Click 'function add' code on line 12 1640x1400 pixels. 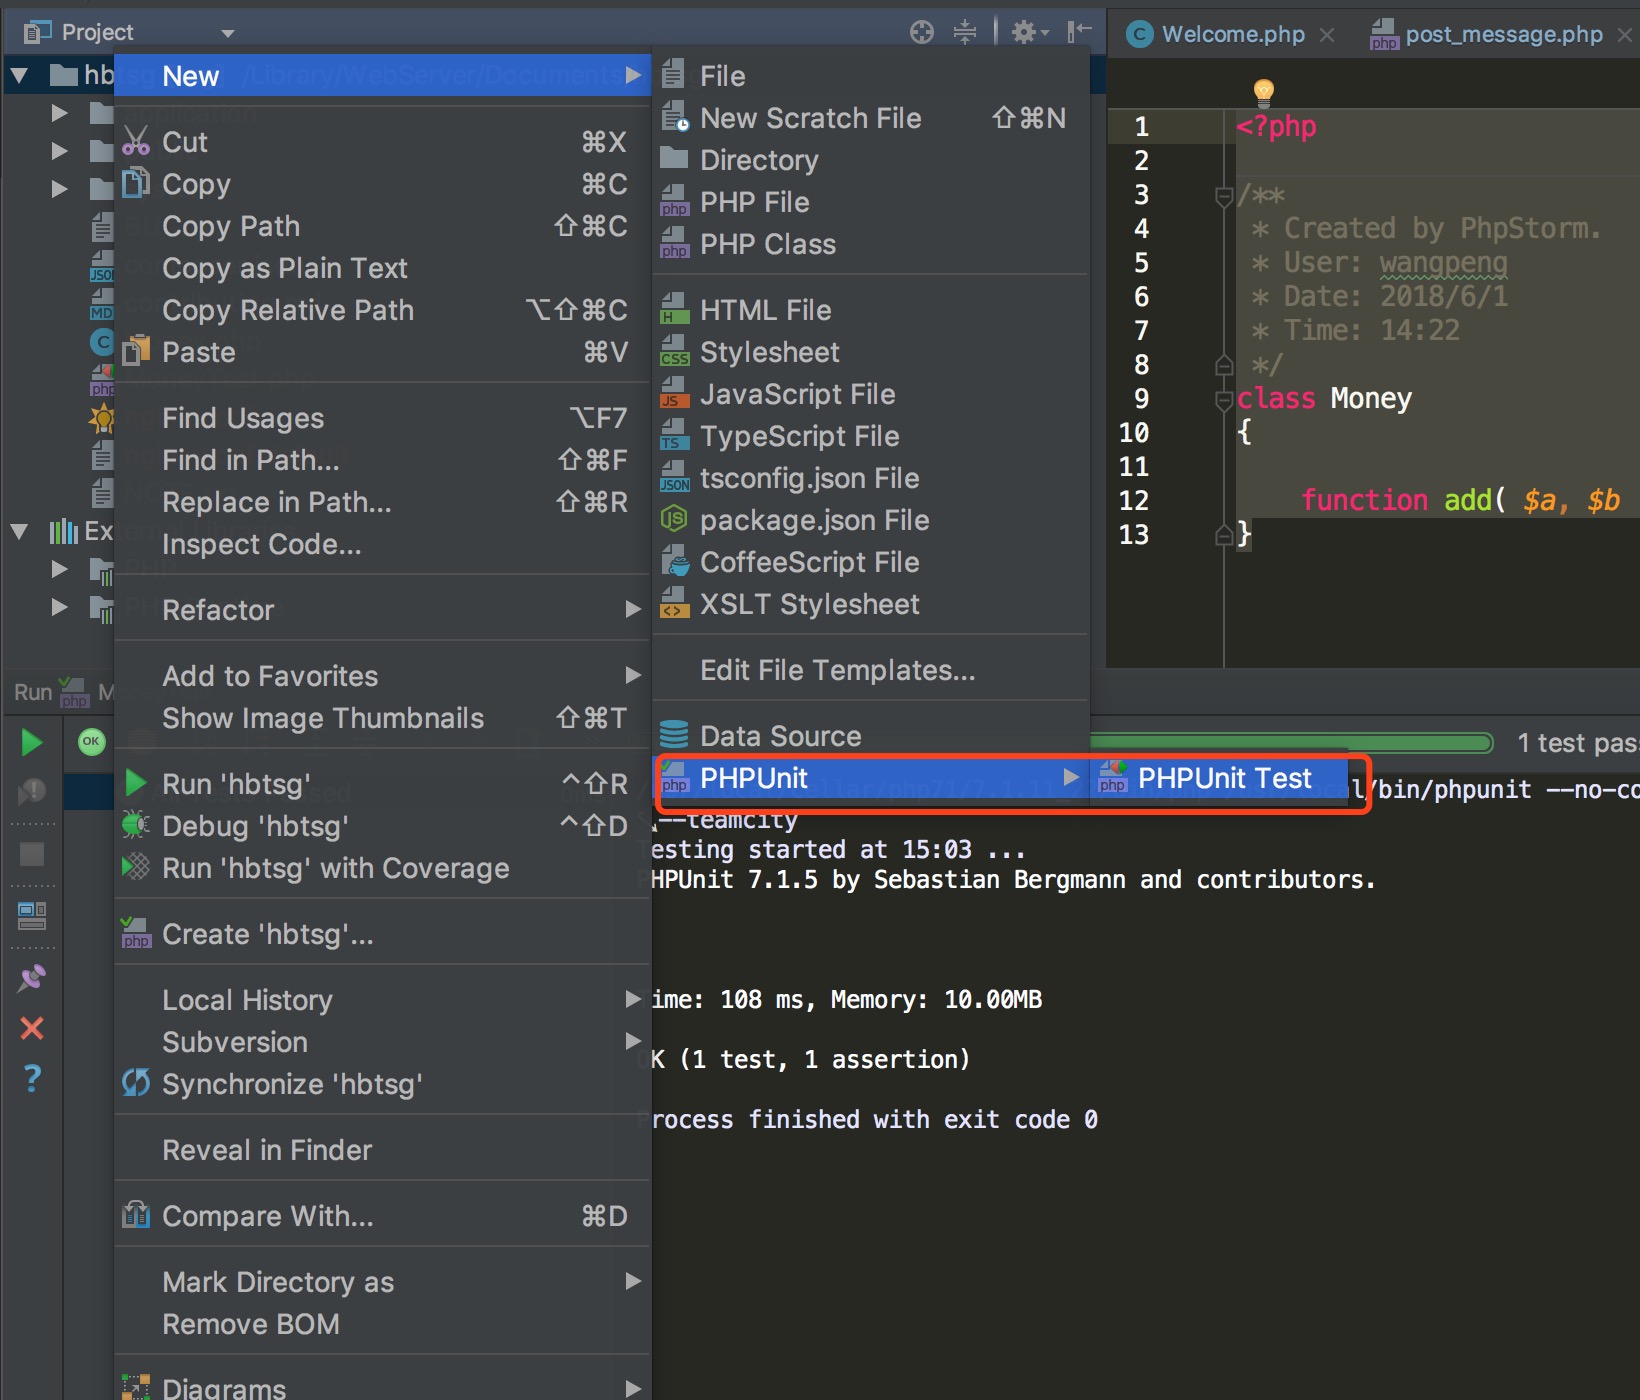1397,500
